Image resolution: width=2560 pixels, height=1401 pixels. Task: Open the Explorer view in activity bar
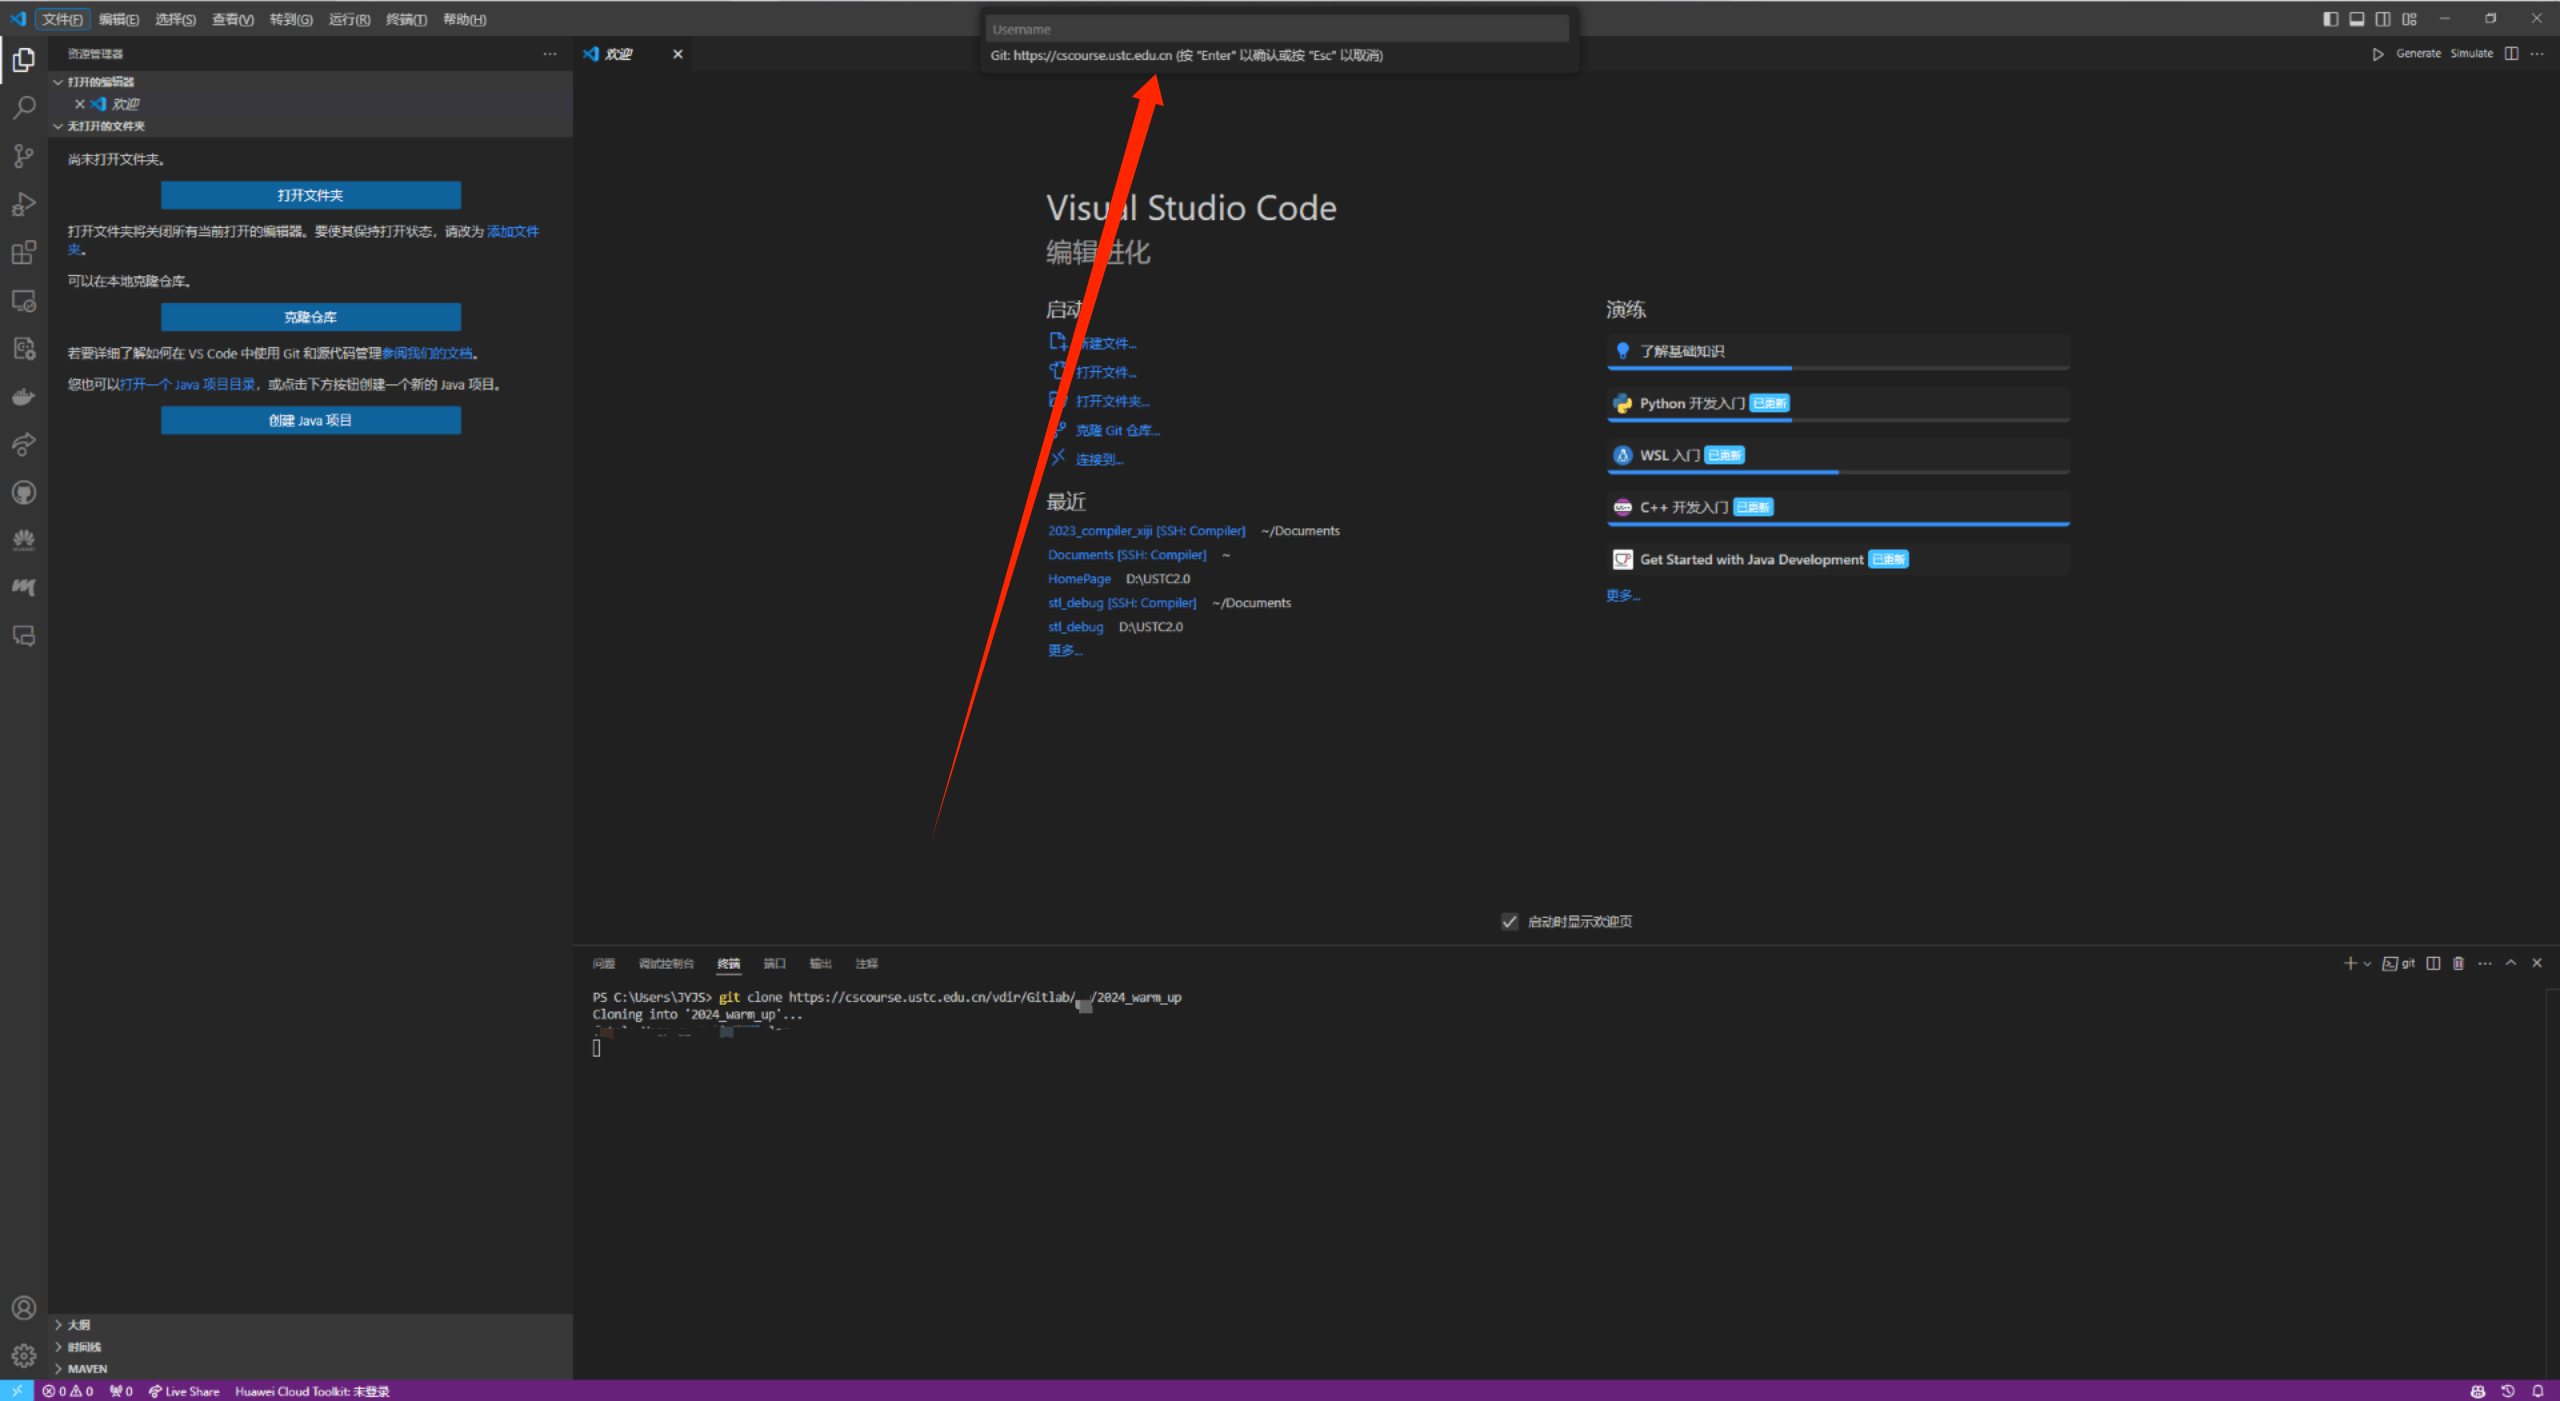tap(24, 60)
